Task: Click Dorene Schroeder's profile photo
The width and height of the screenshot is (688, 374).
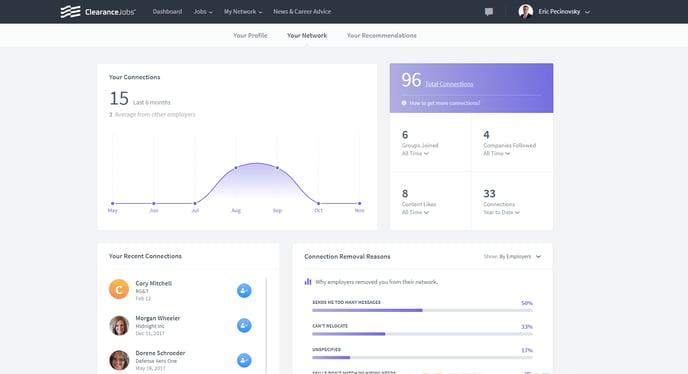Action: click(x=119, y=360)
